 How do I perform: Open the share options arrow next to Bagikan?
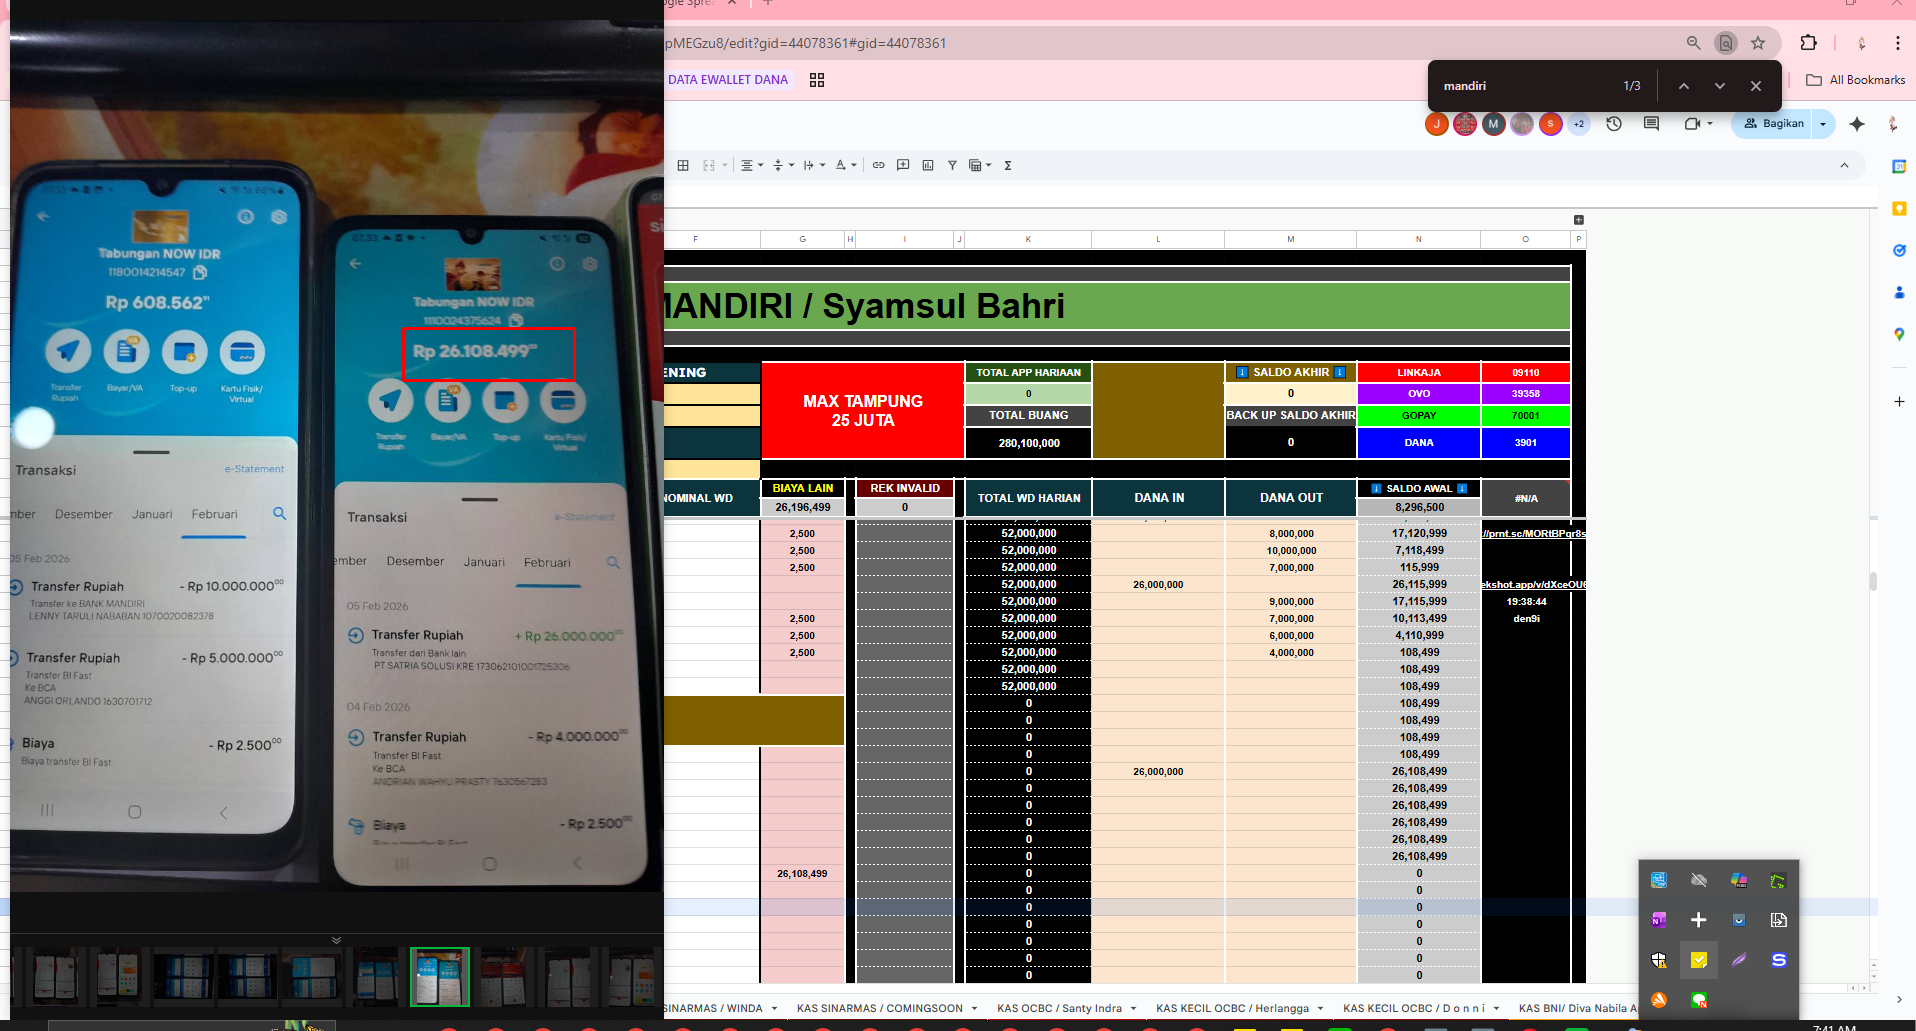tap(1823, 124)
